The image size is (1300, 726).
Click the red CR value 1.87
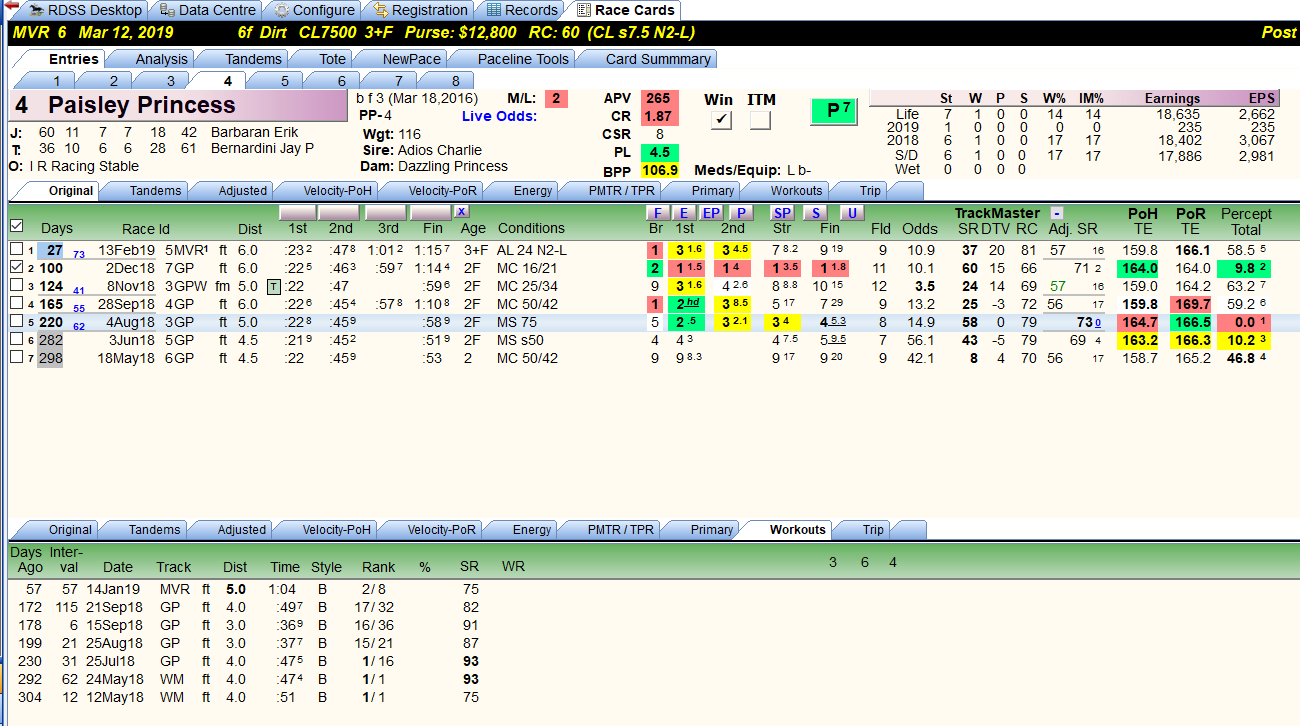click(x=659, y=117)
